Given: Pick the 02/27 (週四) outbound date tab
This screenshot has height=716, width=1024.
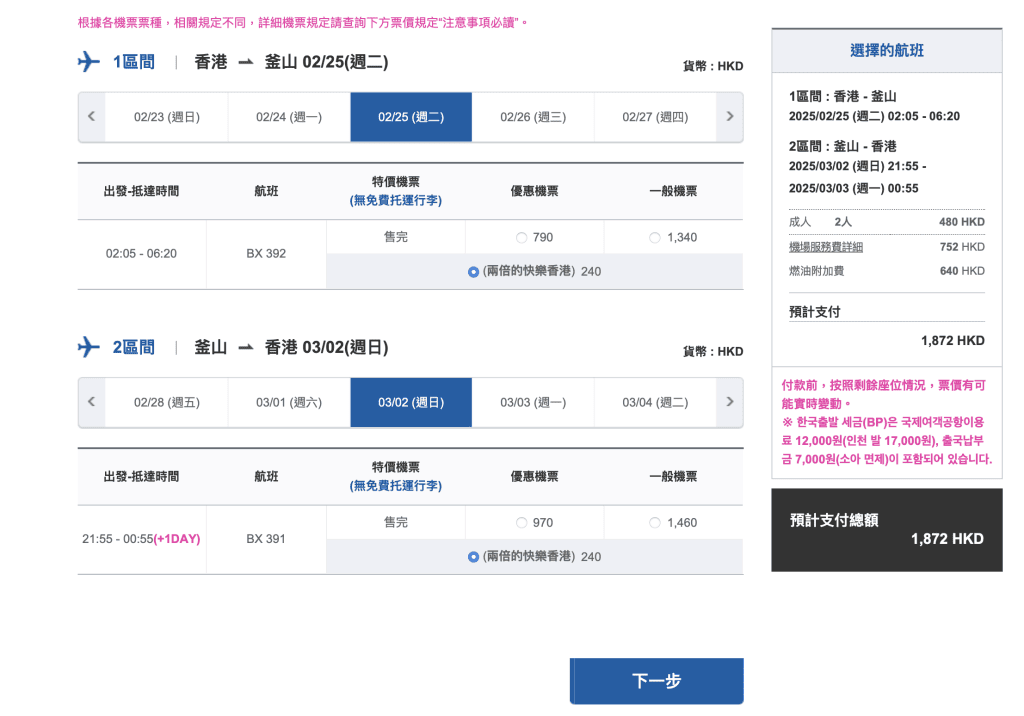Looking at the screenshot, I should click(x=655, y=117).
